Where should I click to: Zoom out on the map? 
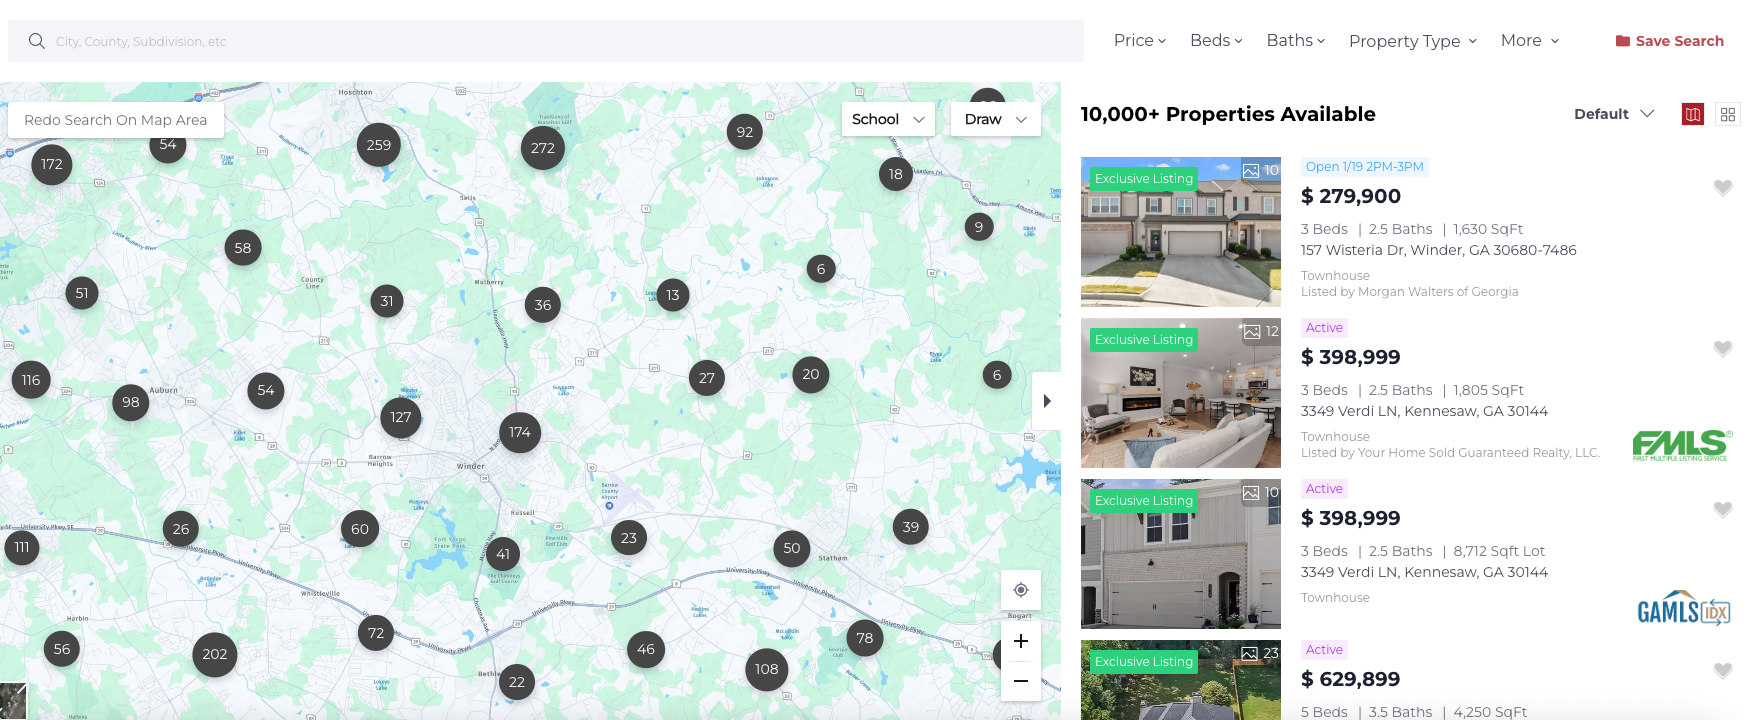1021,681
